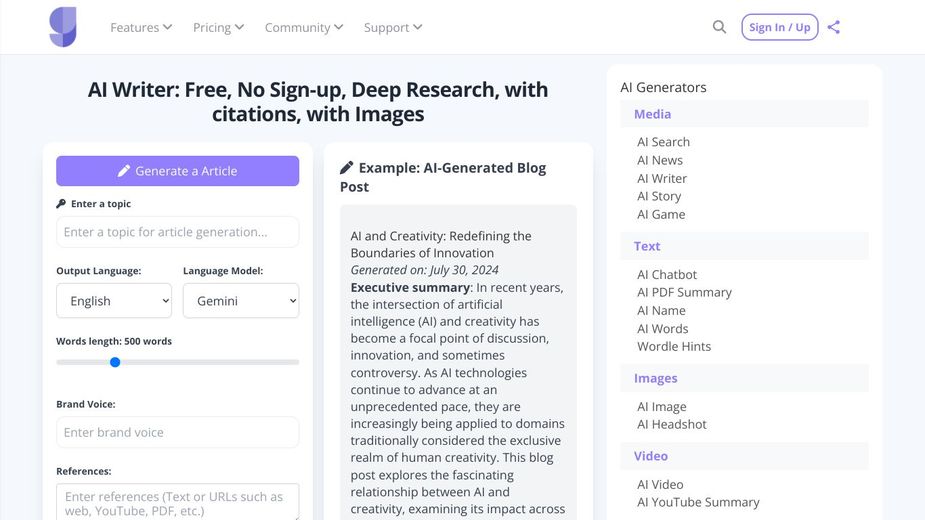Image resolution: width=925 pixels, height=520 pixels.
Task: Click the site logo icon
Action: (x=62, y=27)
